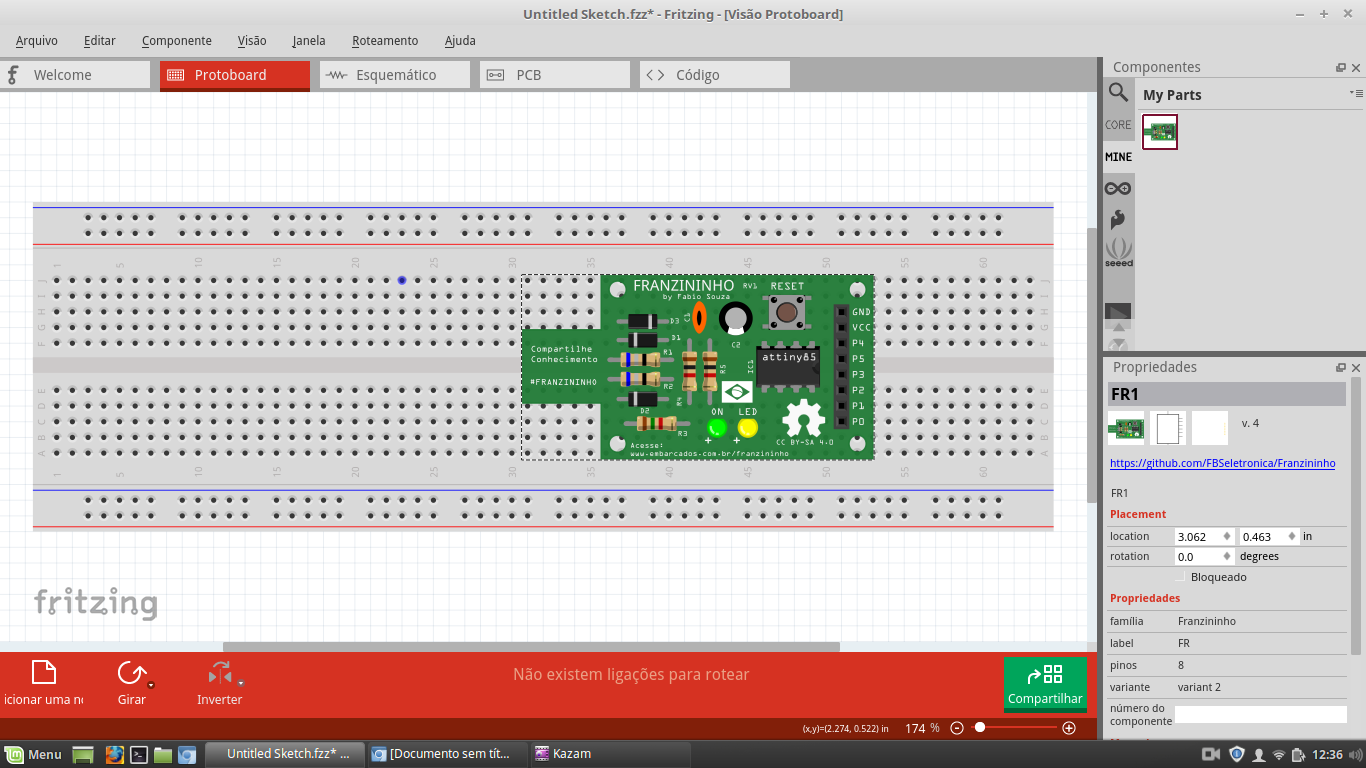
Task: Expand the Inverter options arrow
Action: tap(241, 685)
